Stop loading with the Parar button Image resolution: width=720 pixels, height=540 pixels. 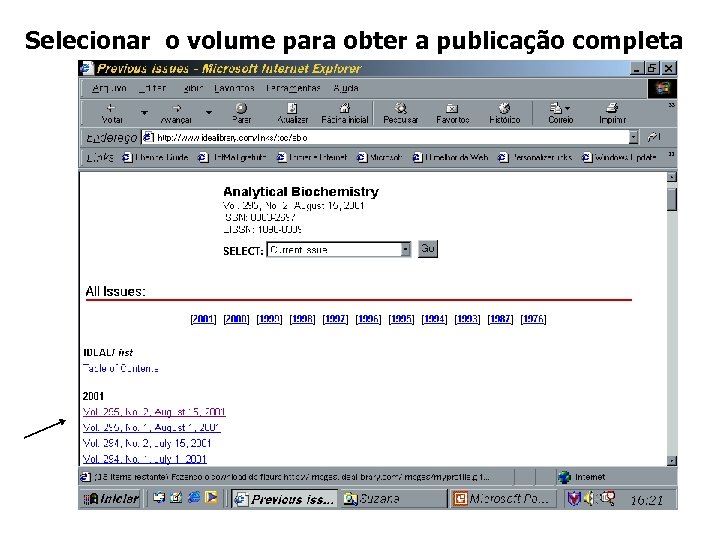click(242, 113)
